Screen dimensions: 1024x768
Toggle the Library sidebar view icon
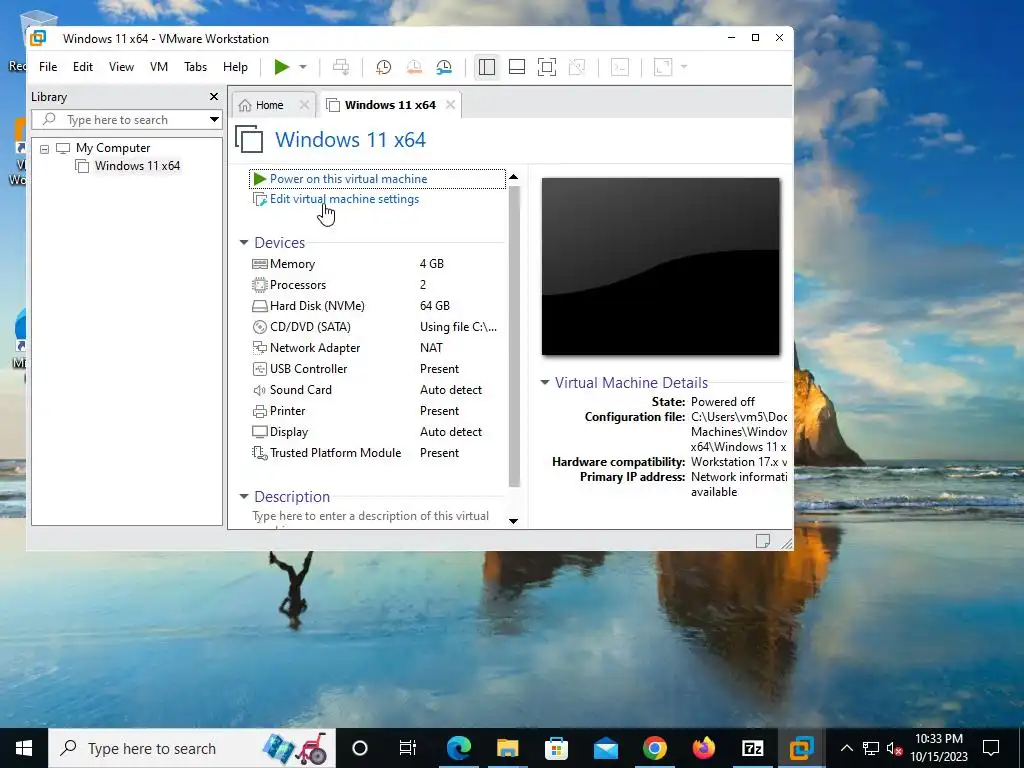coord(487,67)
